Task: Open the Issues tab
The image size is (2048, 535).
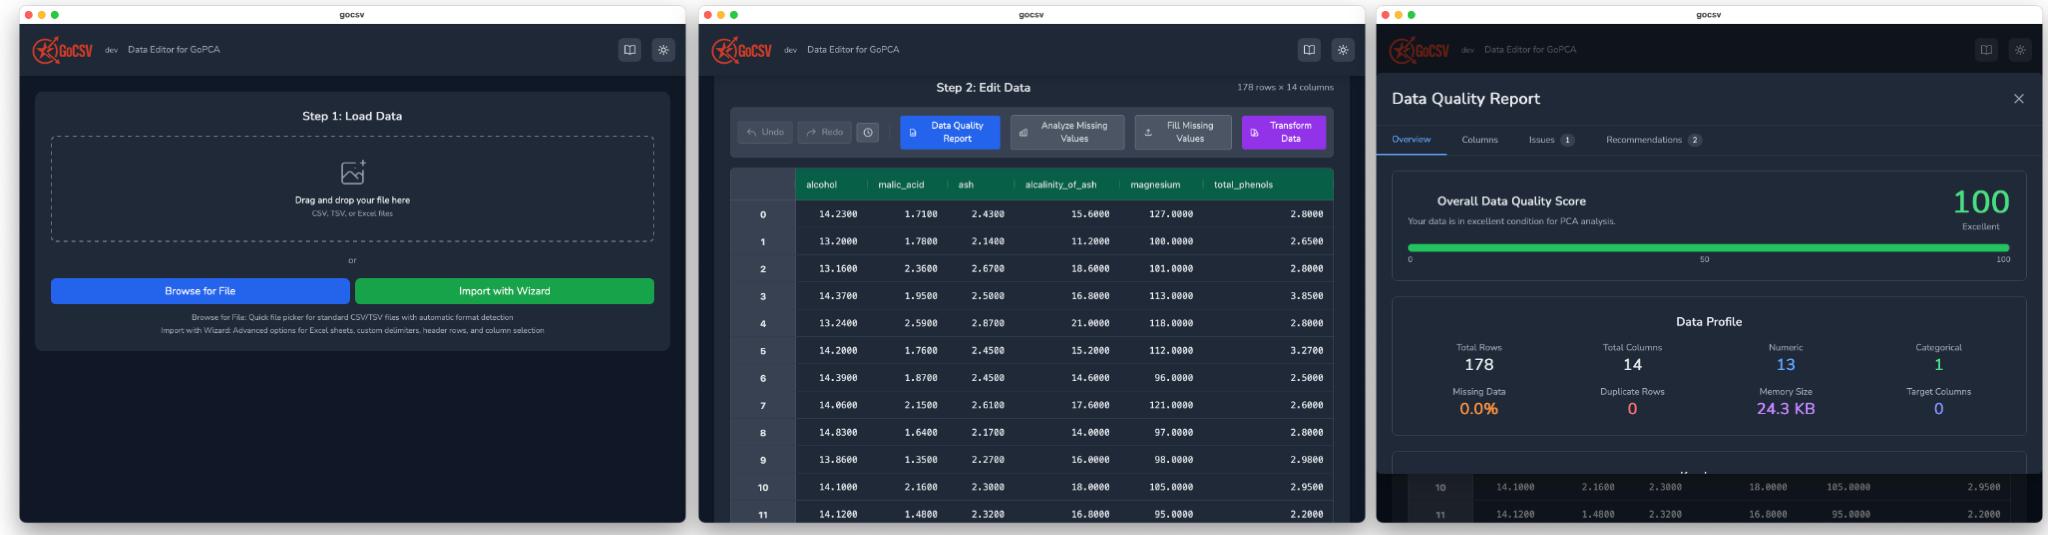Action: tap(1551, 140)
